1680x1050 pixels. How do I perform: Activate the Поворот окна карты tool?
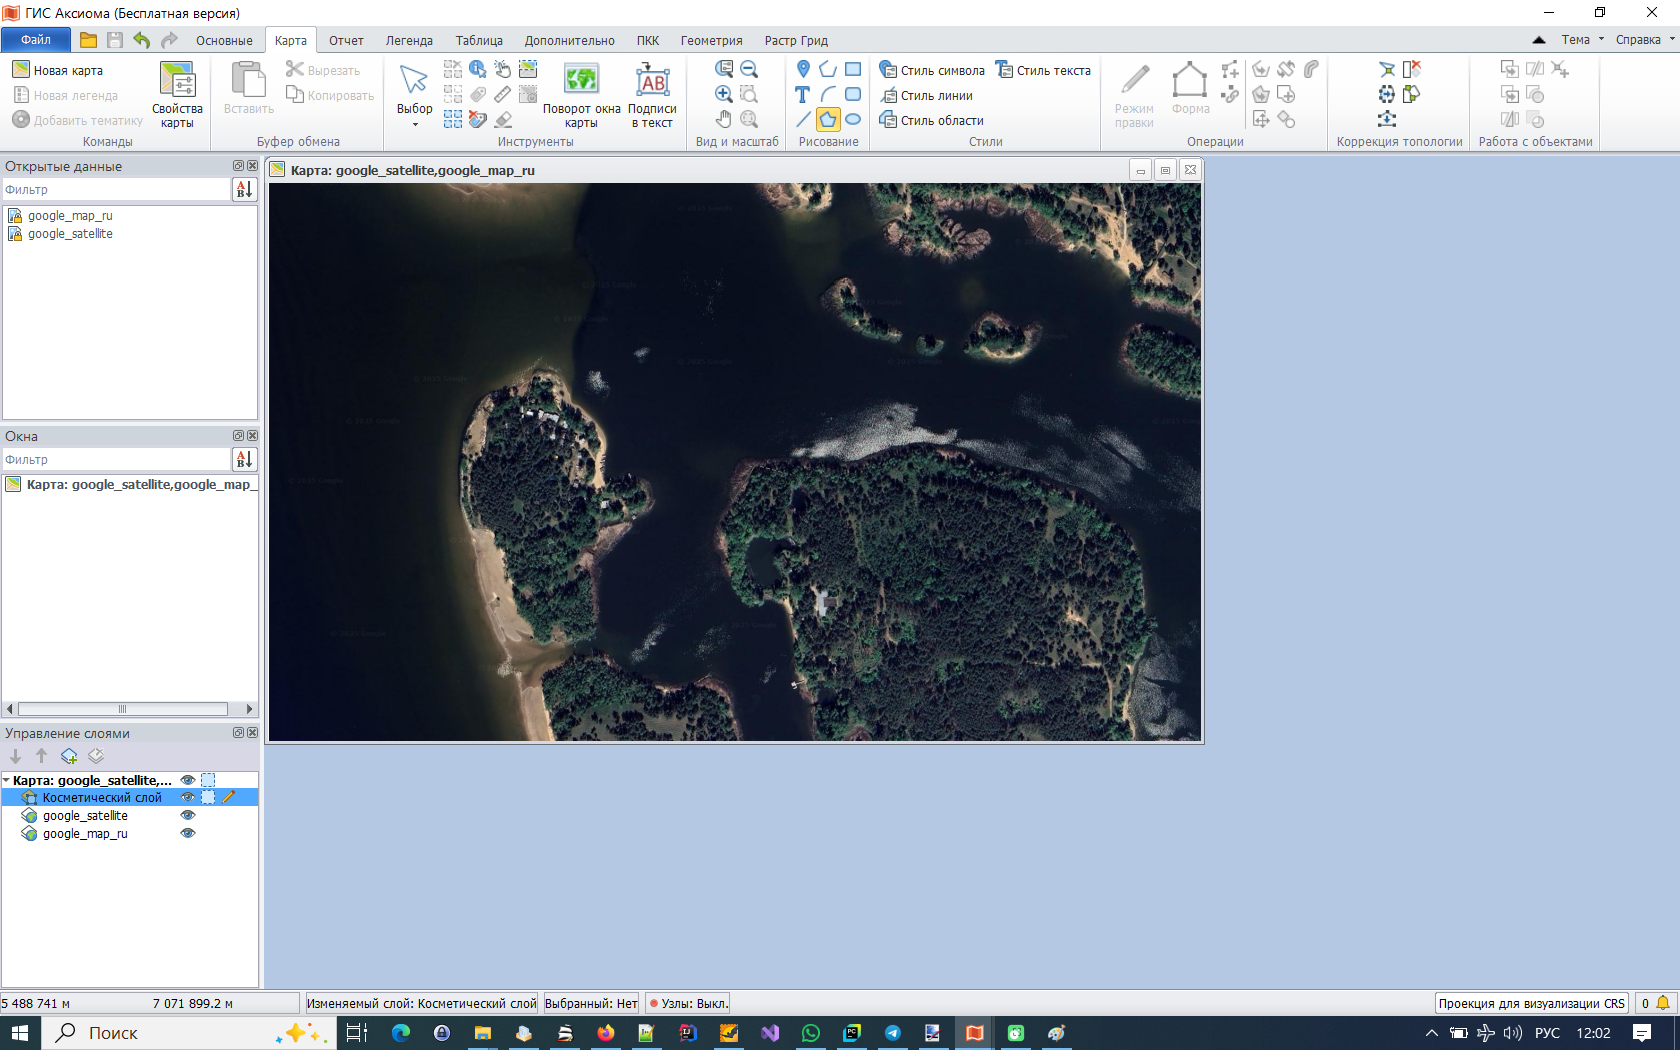click(583, 93)
